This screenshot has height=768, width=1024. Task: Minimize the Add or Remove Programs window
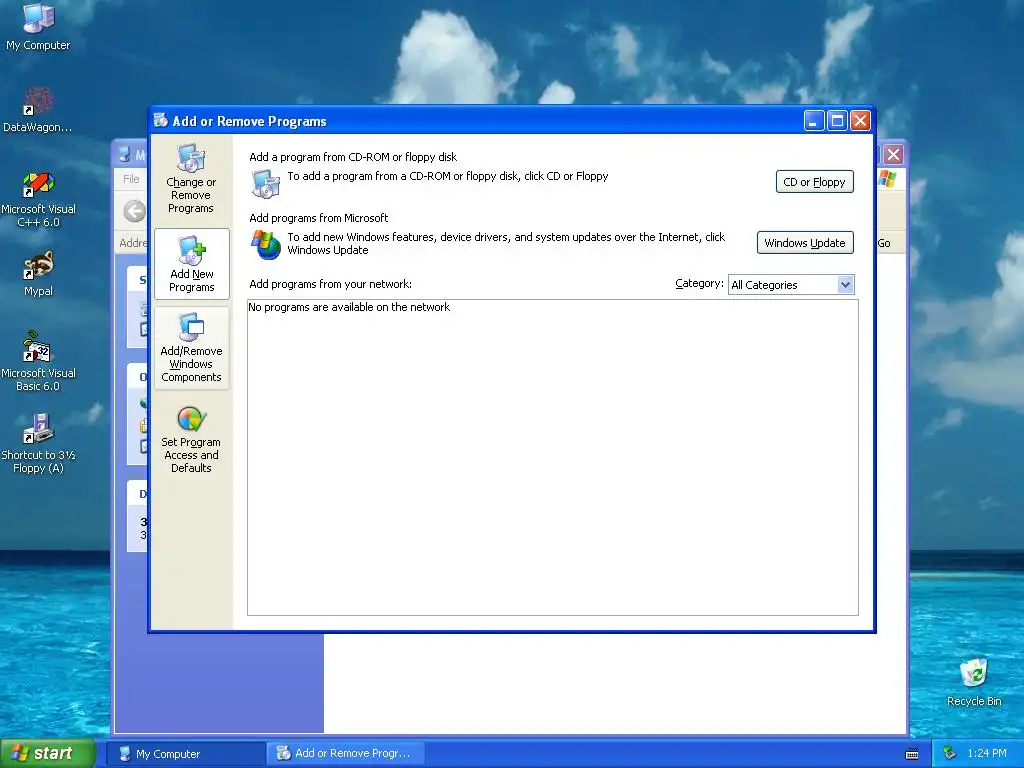[x=814, y=121]
